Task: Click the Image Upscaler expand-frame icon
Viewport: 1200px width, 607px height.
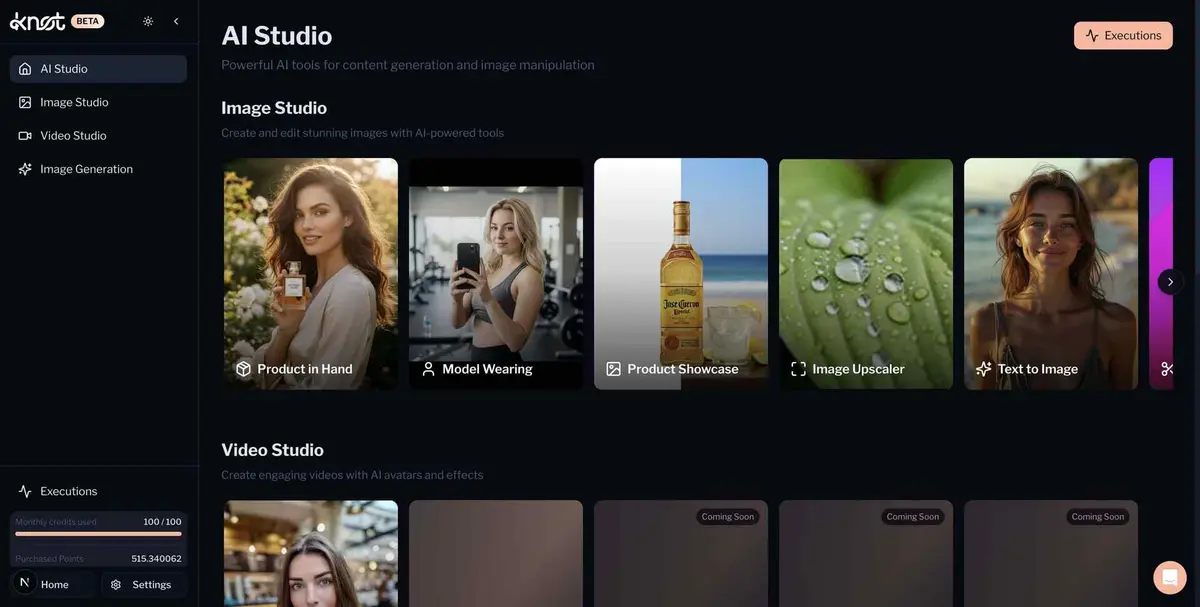Action: pos(798,369)
